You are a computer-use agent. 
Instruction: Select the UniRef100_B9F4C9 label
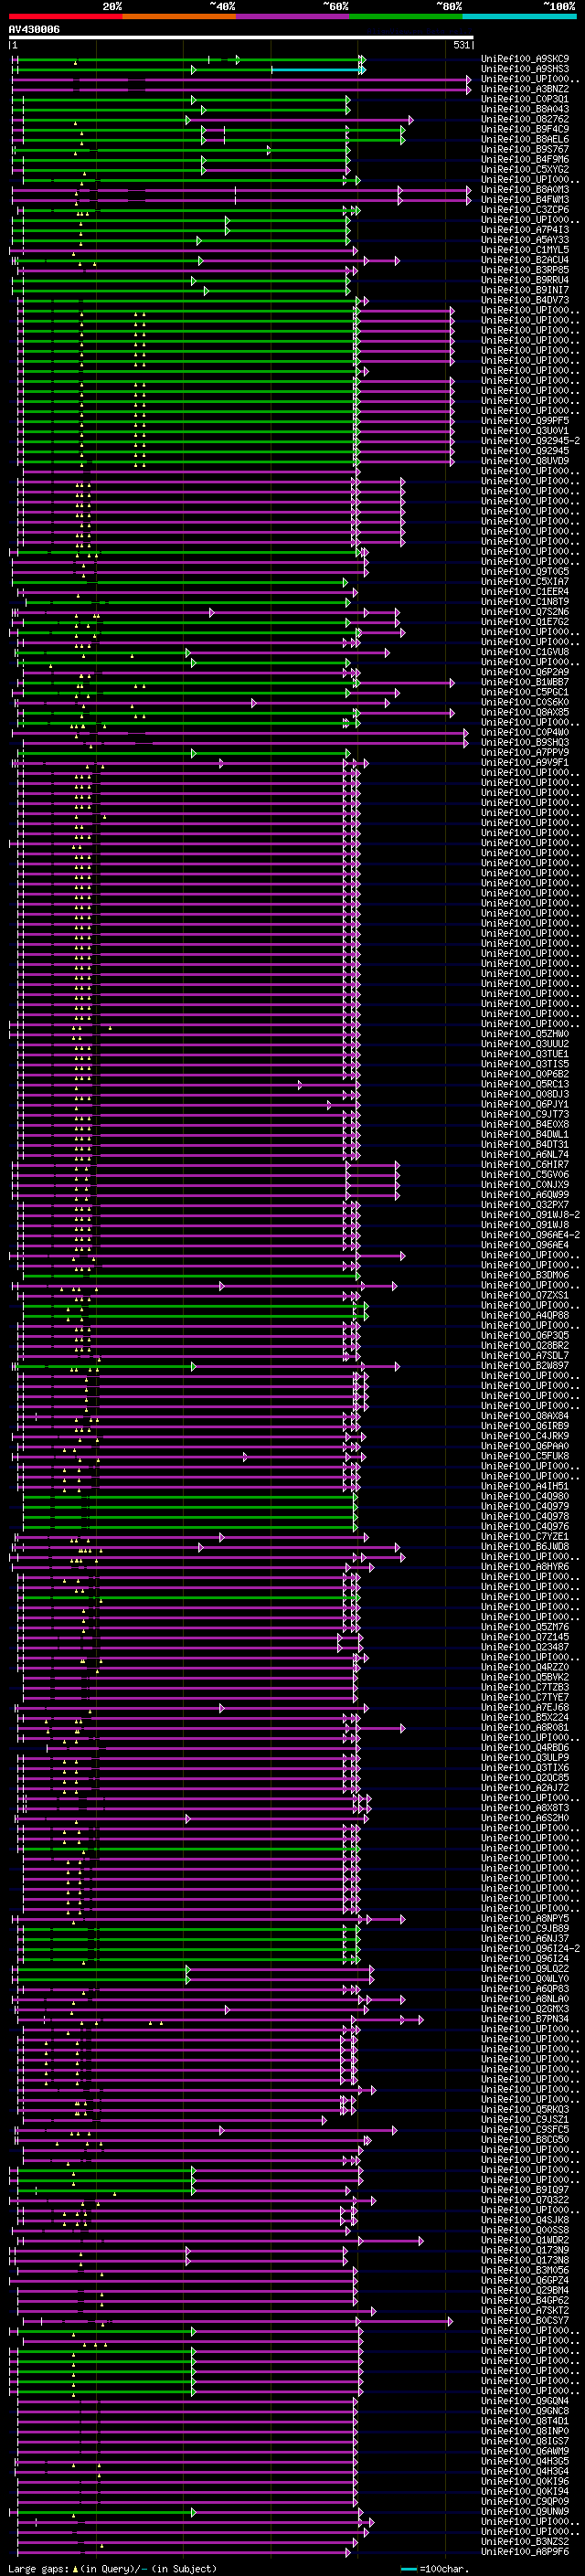pyautogui.click(x=524, y=129)
